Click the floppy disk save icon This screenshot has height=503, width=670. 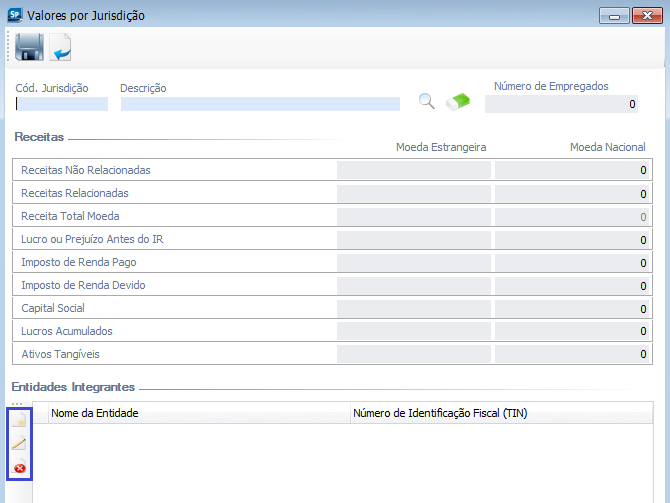coord(29,47)
